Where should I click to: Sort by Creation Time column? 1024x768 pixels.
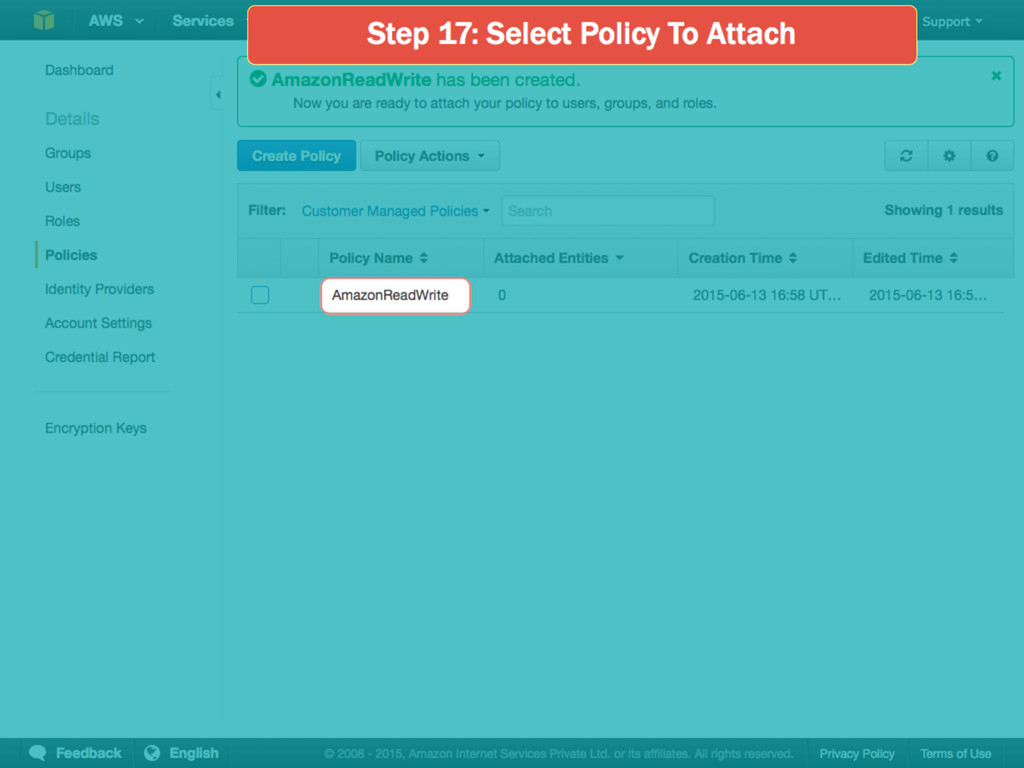(x=743, y=258)
